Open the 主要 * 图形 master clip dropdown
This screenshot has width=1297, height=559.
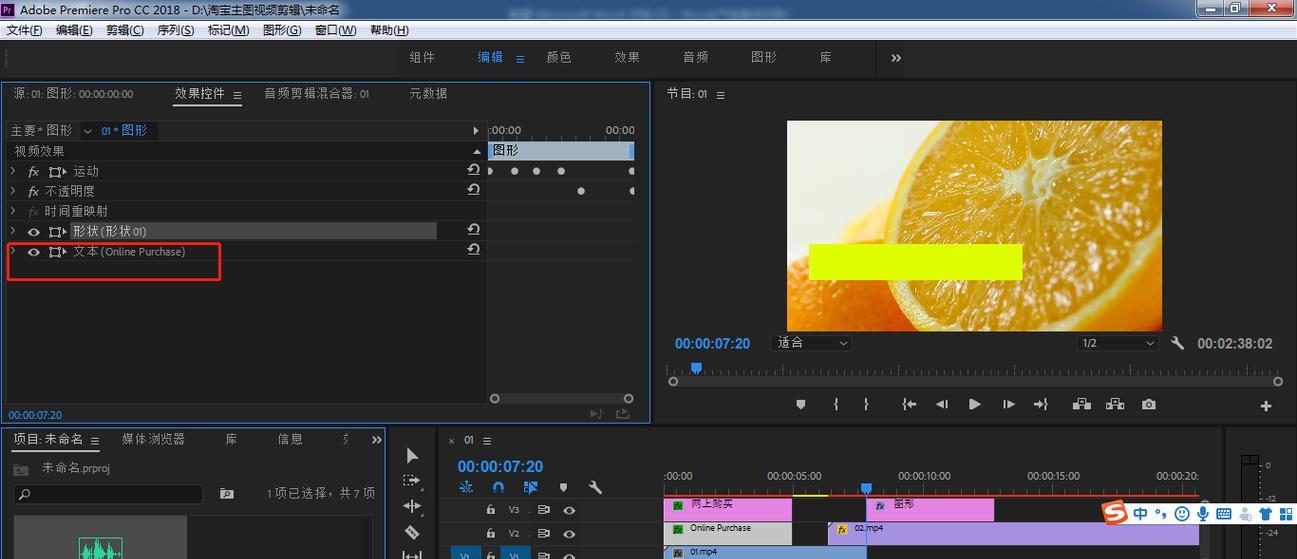pyautogui.click(x=88, y=131)
